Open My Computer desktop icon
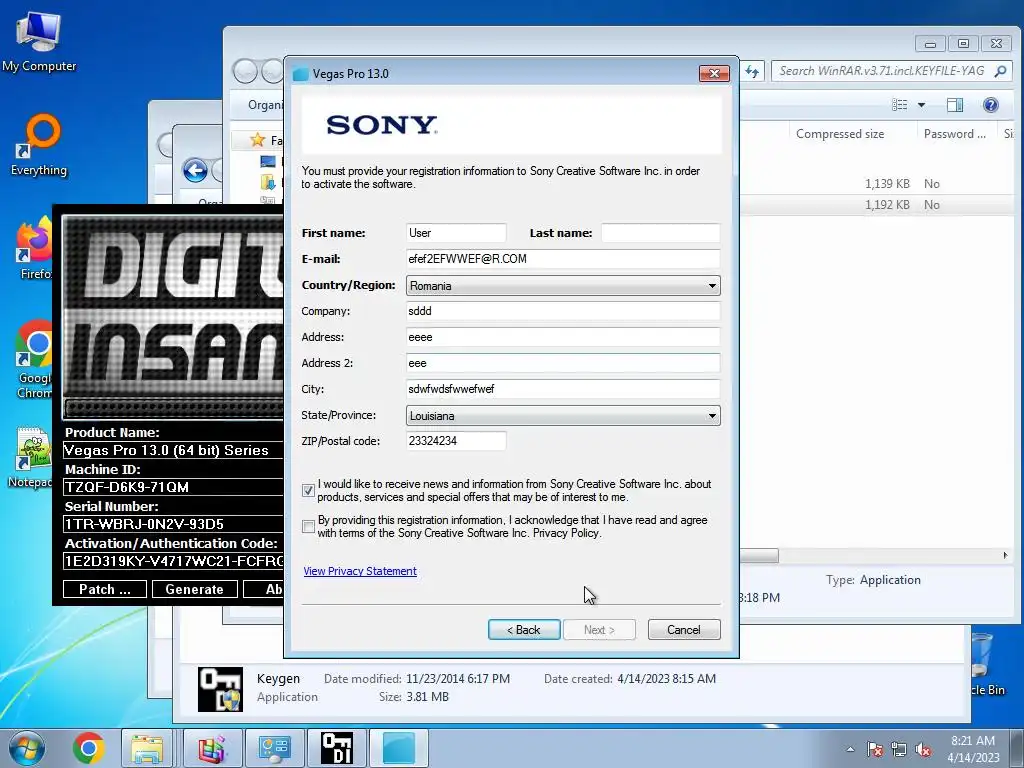1024x768 pixels. tap(39, 42)
